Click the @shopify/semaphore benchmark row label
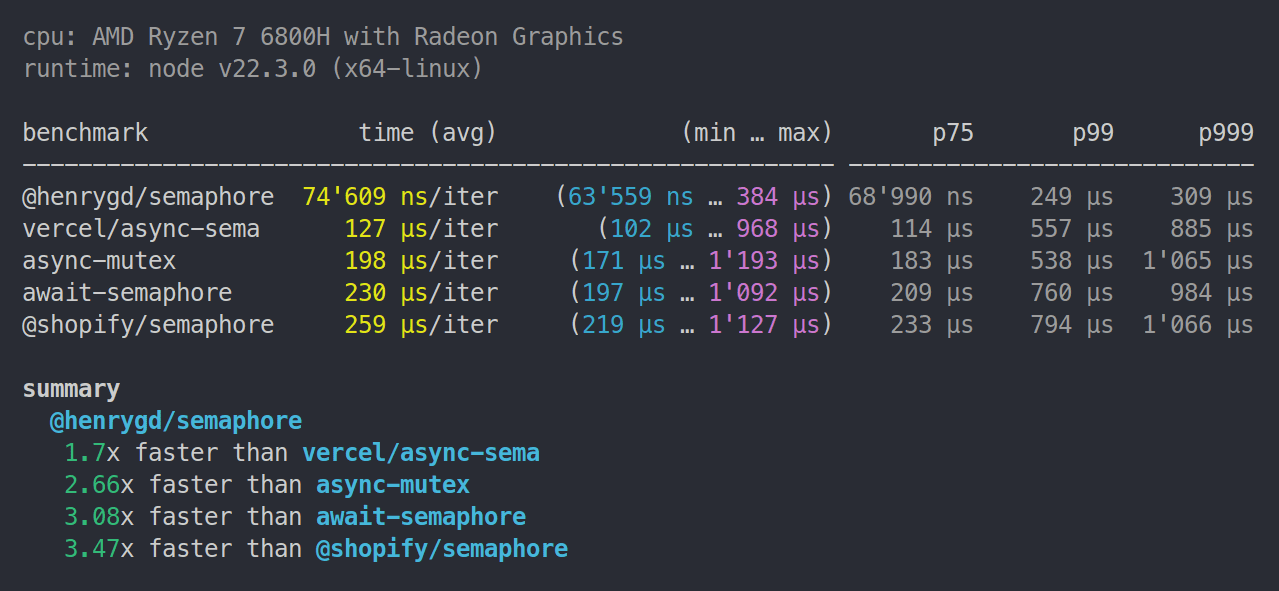The width and height of the screenshot is (1279, 591). coord(148,325)
